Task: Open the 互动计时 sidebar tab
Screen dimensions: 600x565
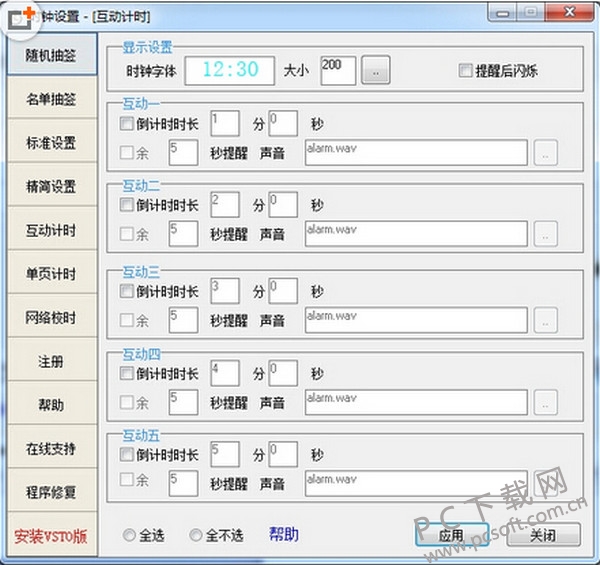Action: [52, 230]
